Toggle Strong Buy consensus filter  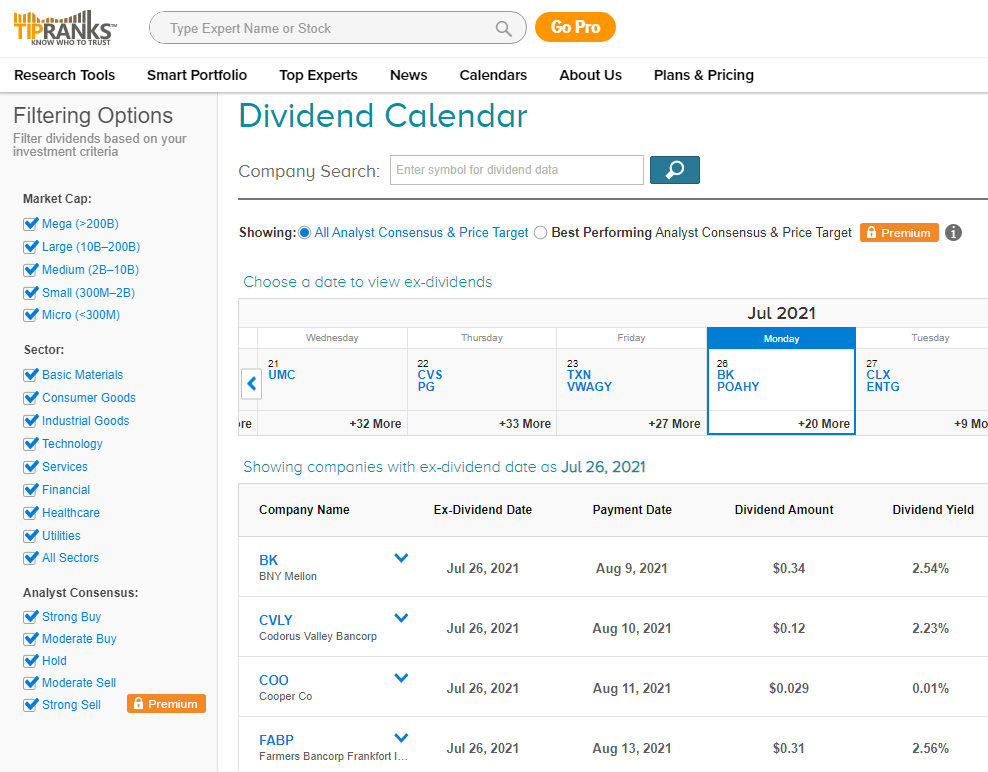click(30, 616)
